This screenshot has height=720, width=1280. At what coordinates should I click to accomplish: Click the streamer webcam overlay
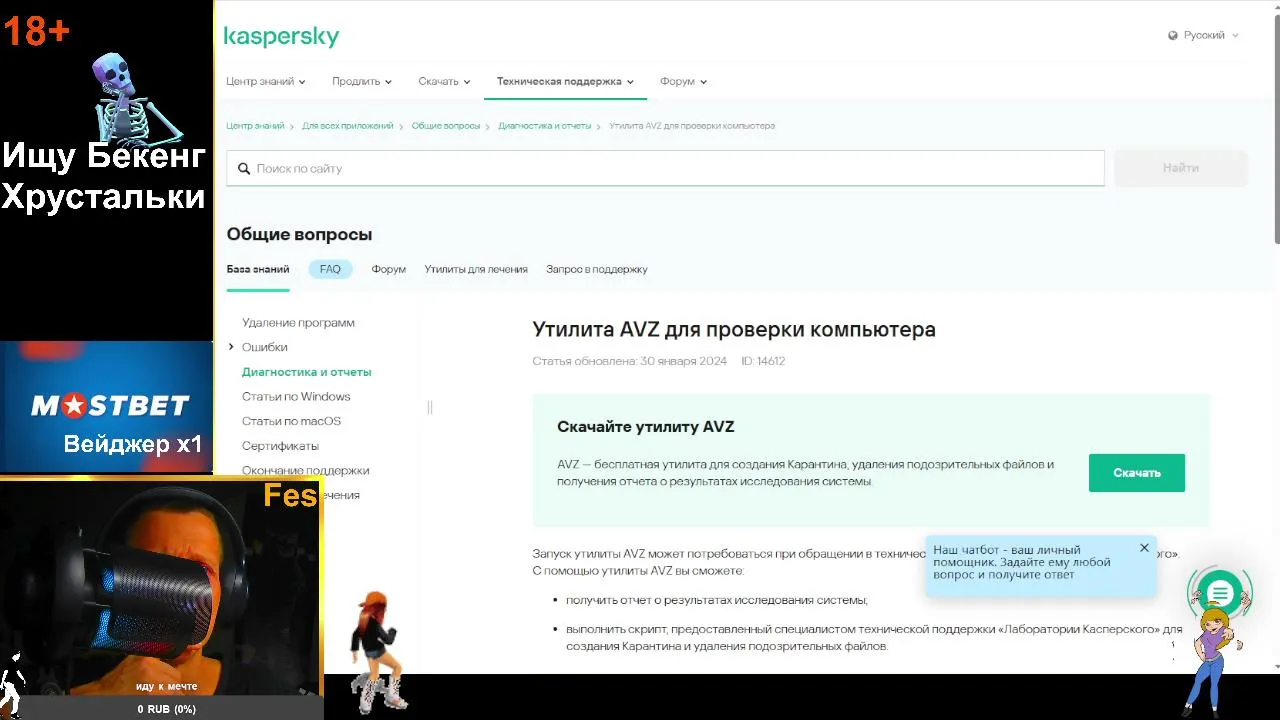[160, 598]
